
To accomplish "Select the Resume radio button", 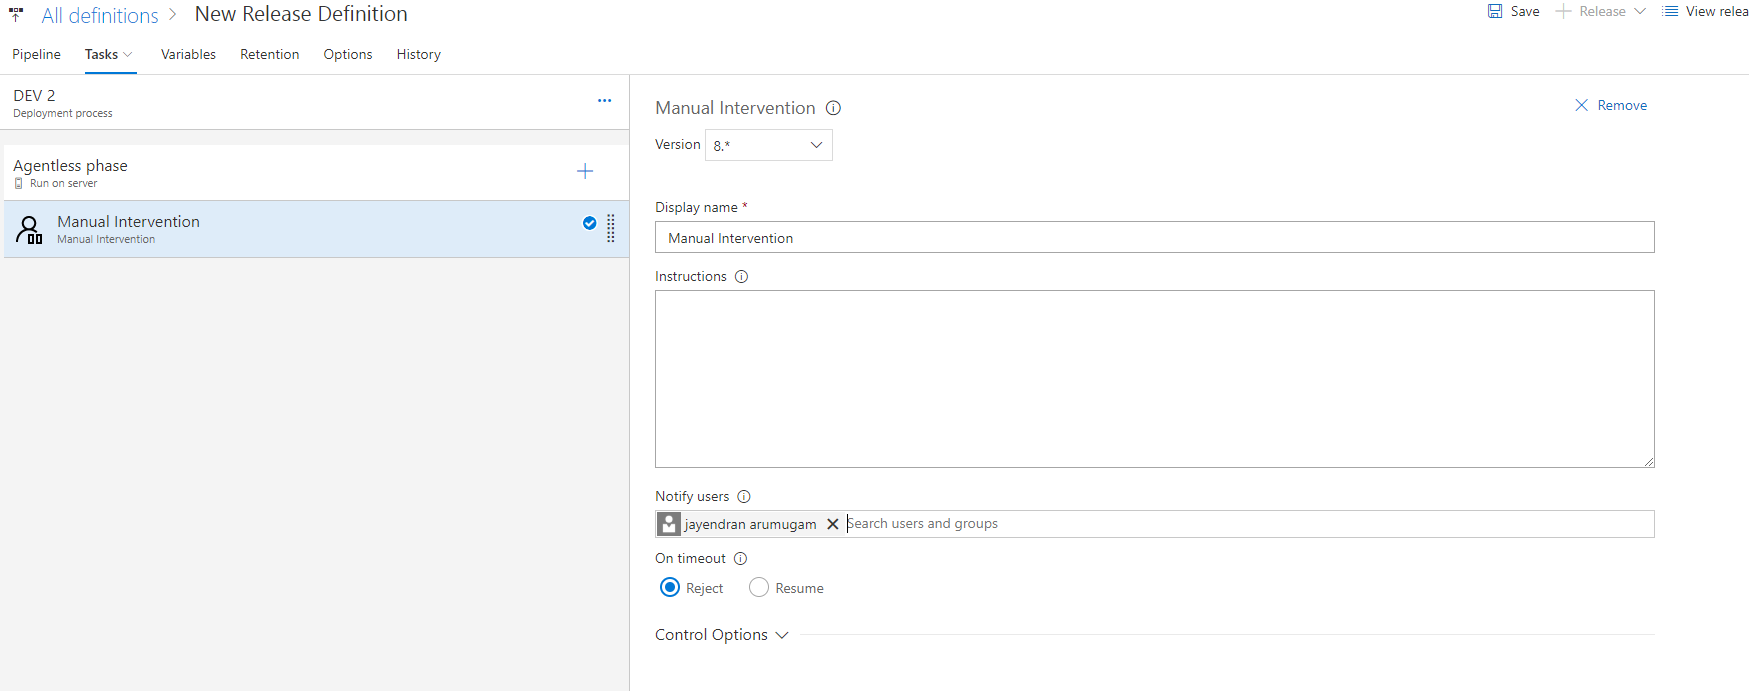I will tap(759, 588).
